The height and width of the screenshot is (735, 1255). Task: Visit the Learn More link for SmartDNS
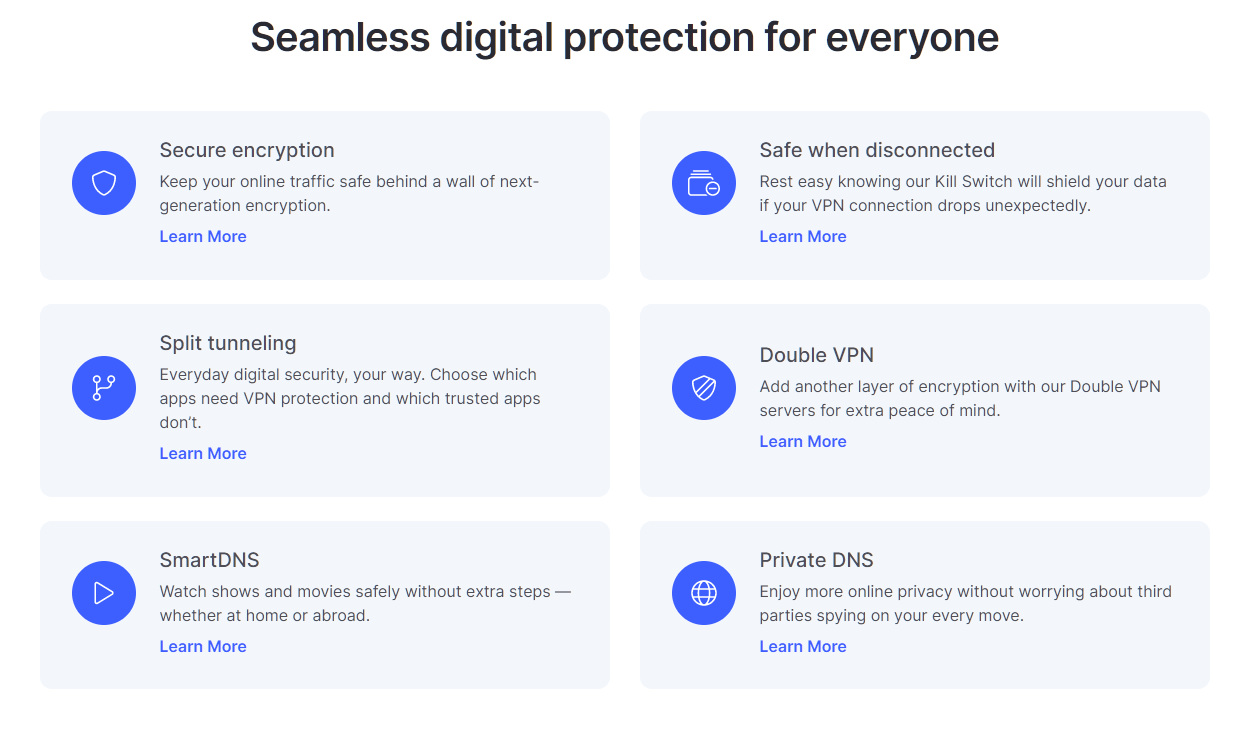click(203, 647)
